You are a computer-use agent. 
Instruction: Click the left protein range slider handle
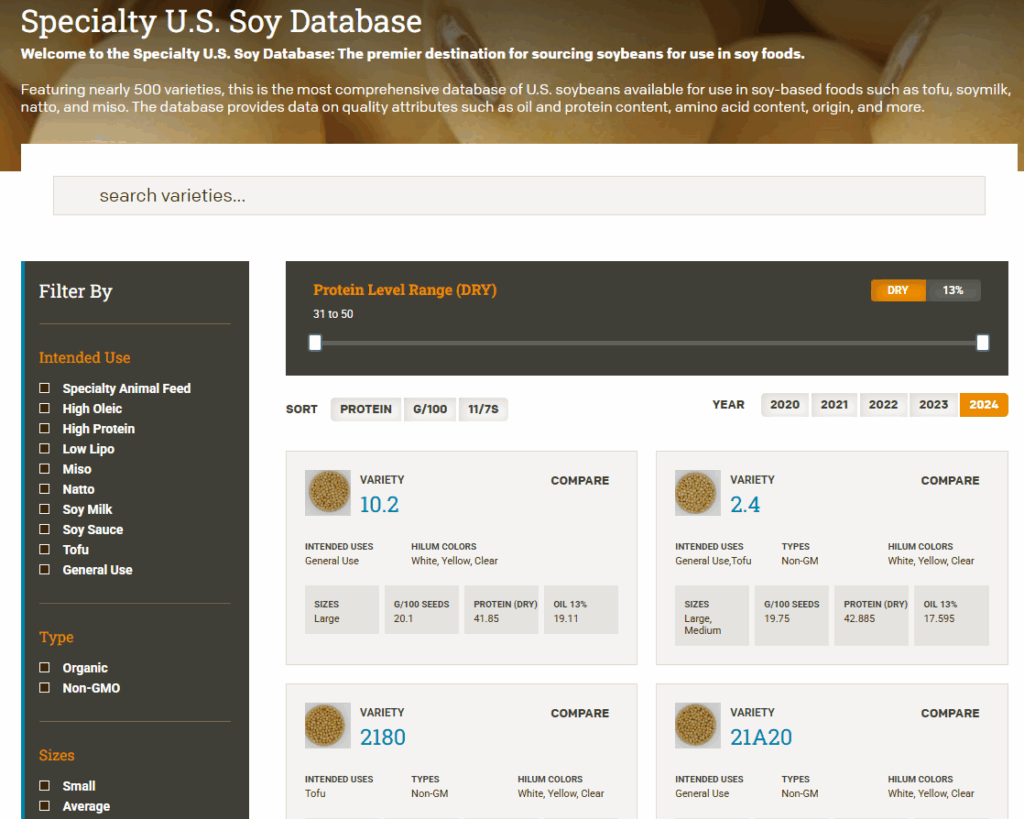click(315, 343)
